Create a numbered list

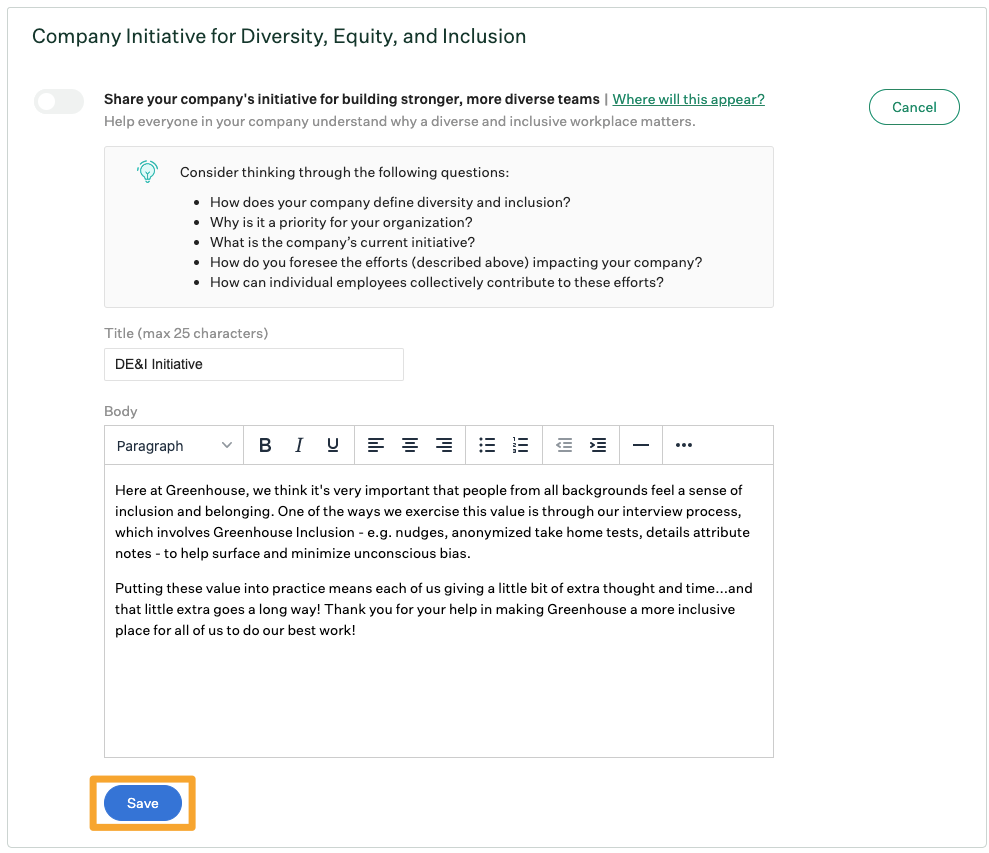point(520,445)
